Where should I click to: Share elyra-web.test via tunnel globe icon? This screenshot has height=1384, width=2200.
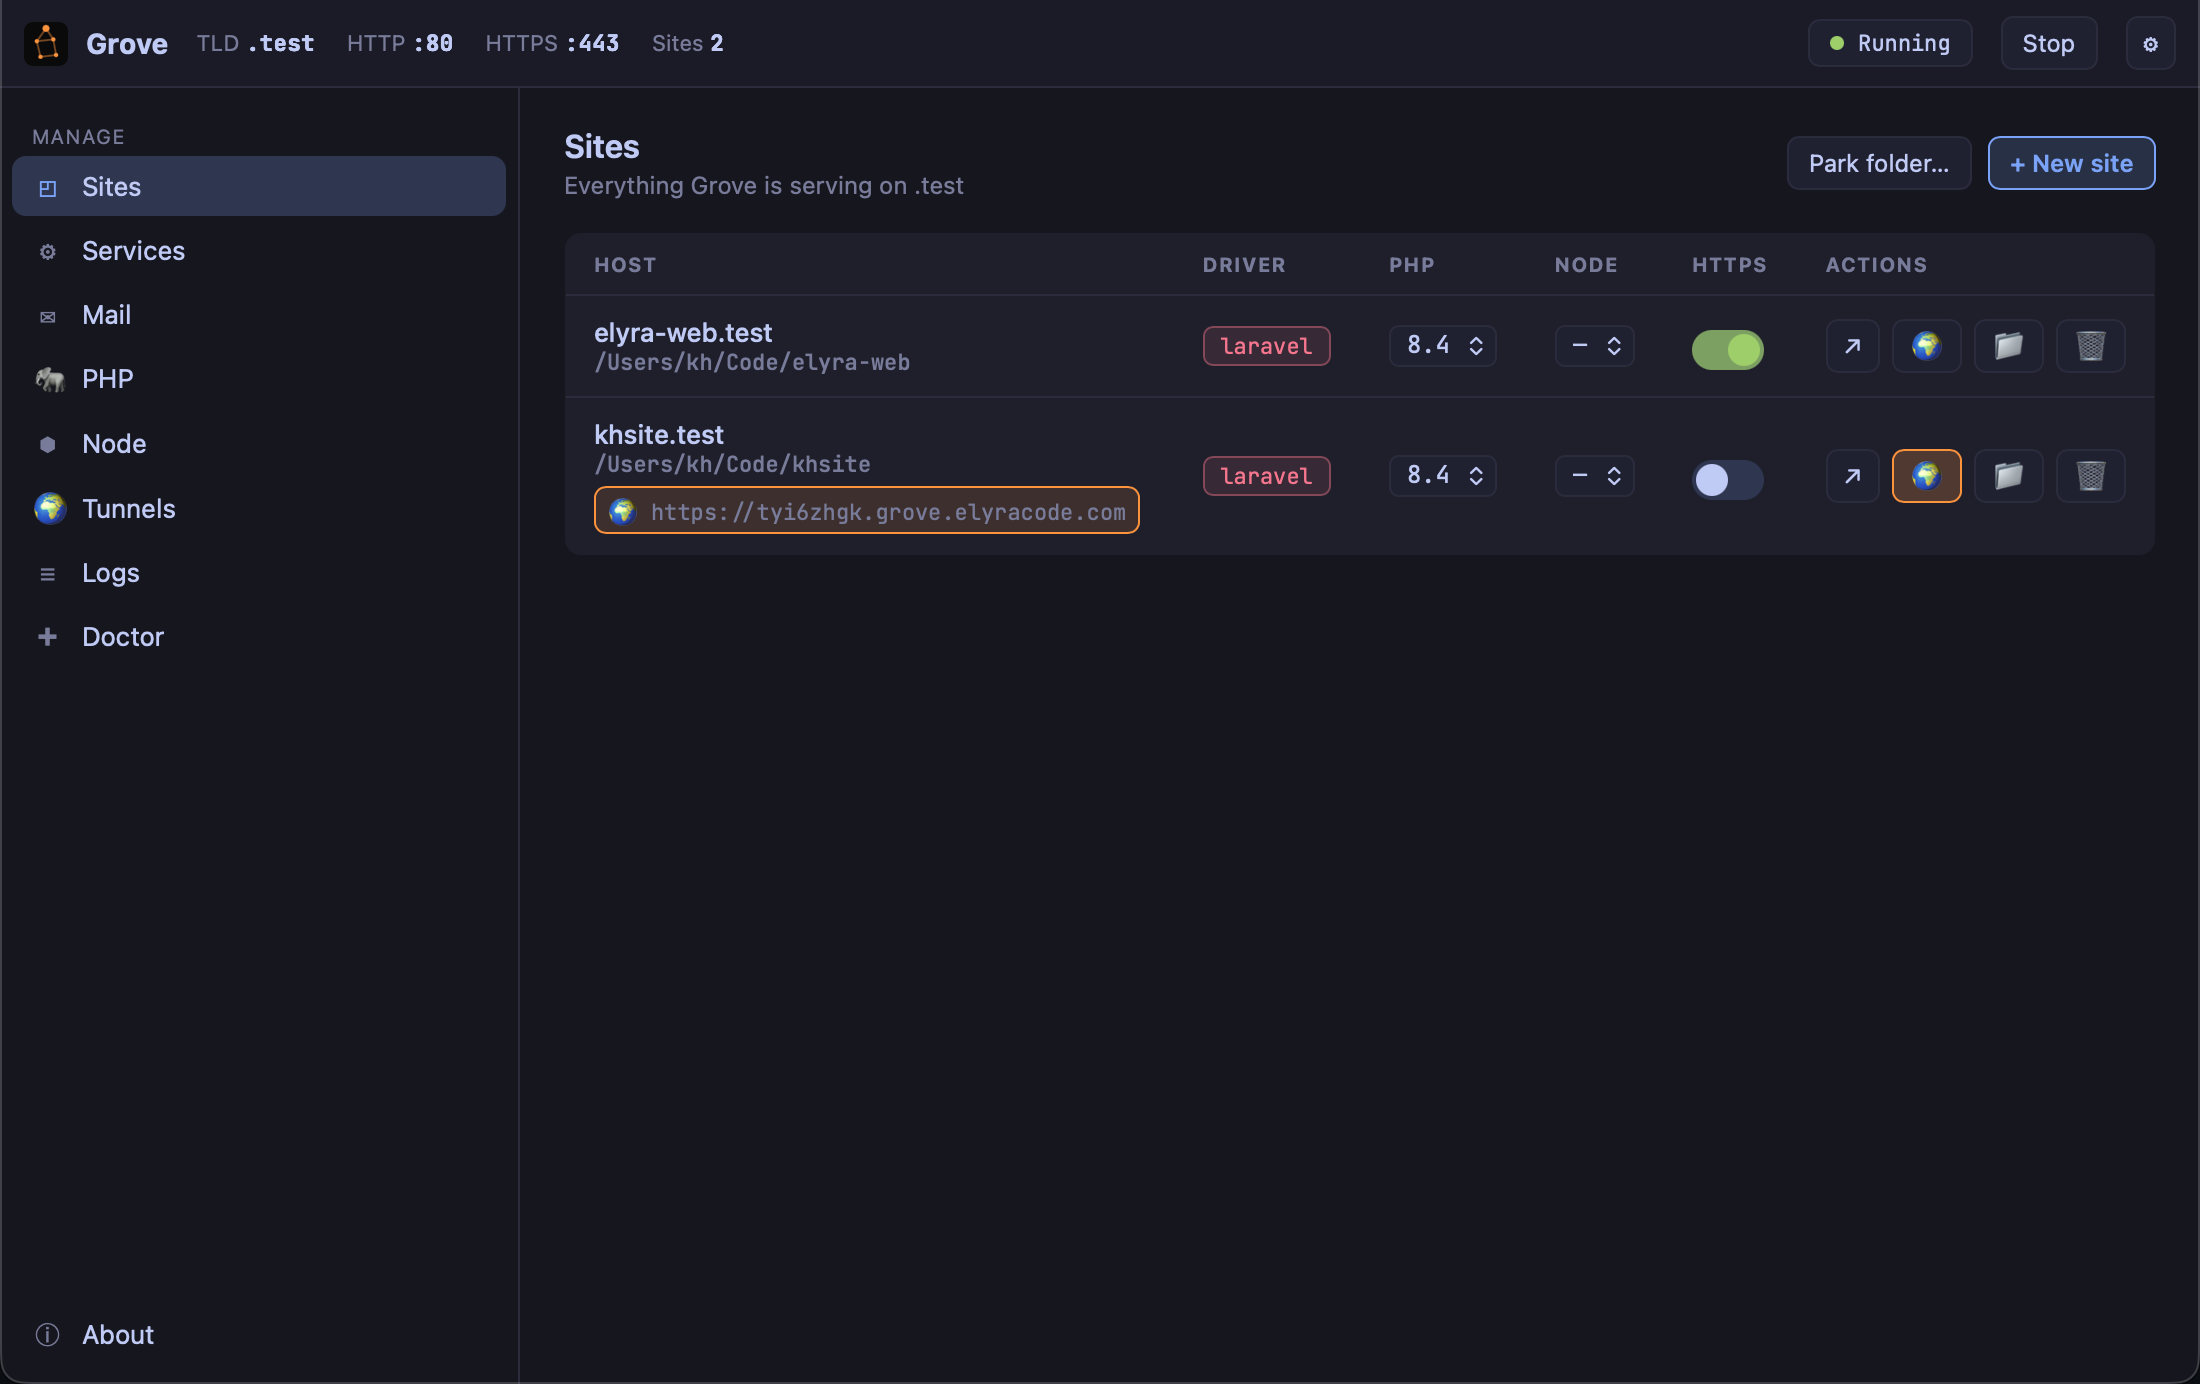coord(1926,346)
